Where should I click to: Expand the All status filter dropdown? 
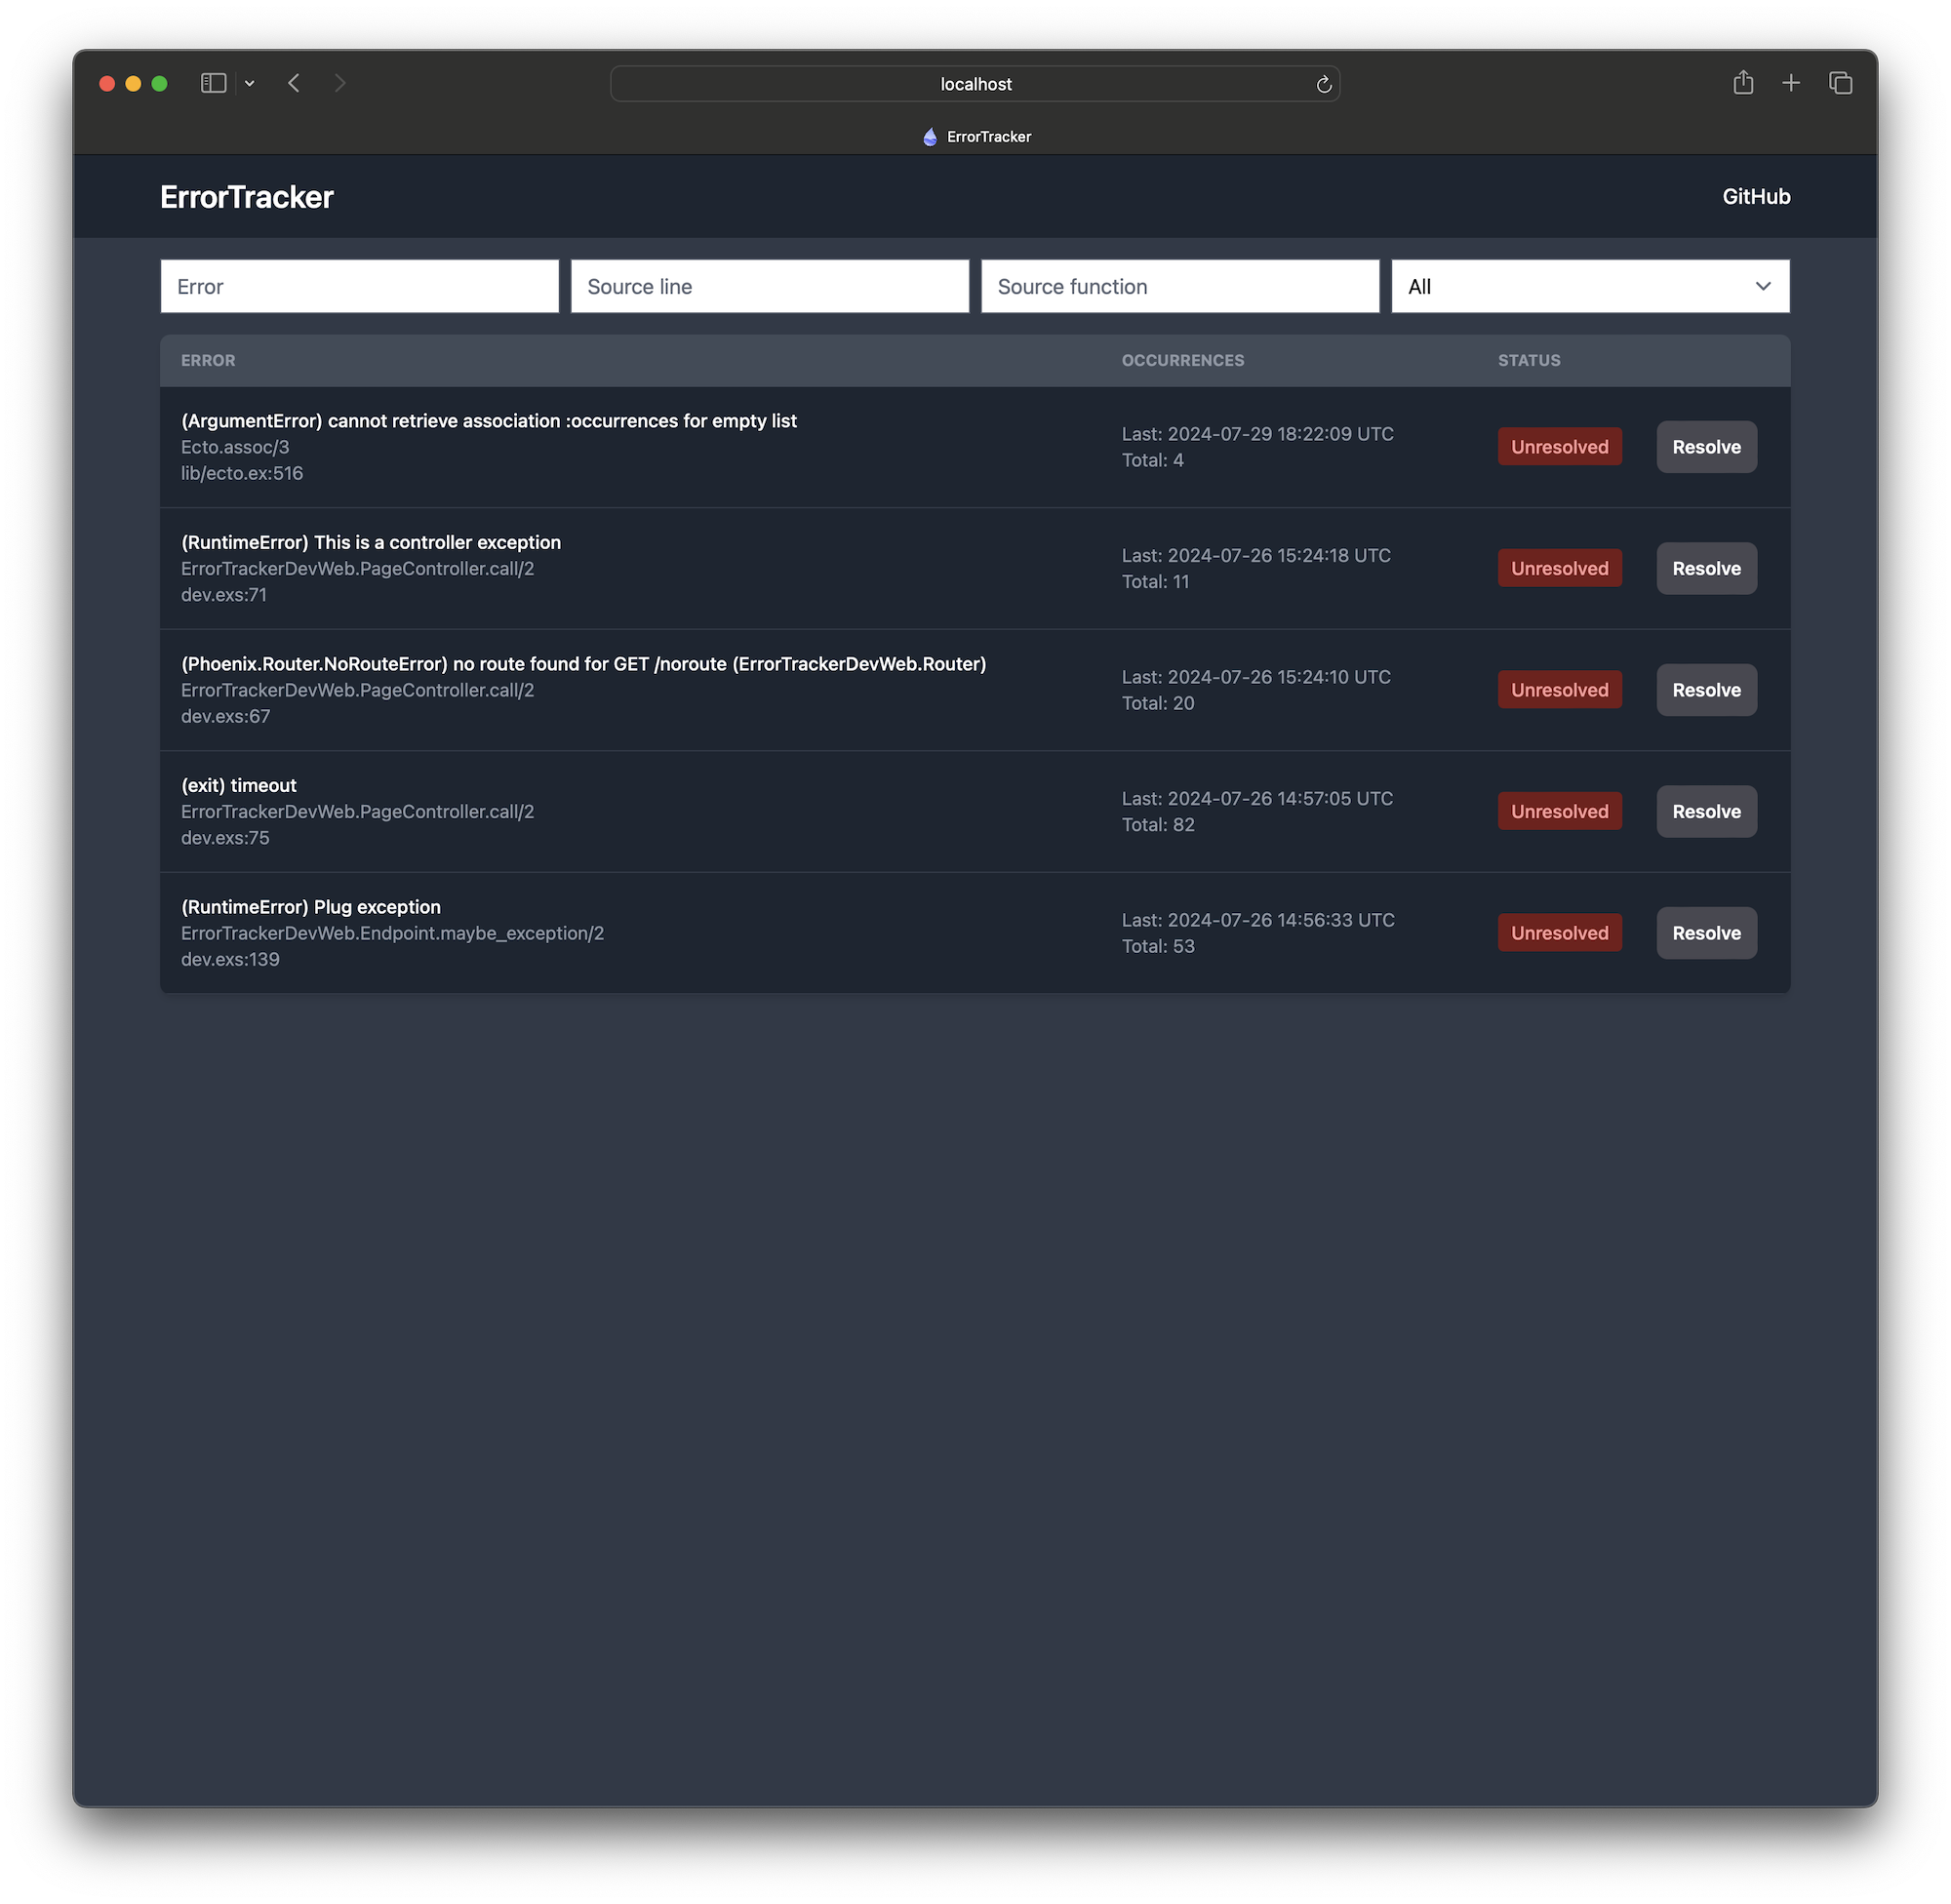click(1590, 286)
